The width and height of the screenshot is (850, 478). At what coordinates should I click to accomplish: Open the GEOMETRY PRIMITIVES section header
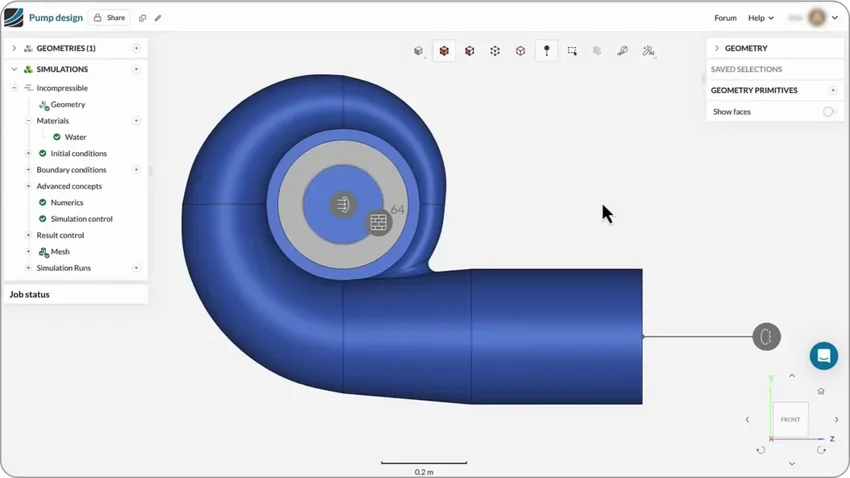(754, 90)
